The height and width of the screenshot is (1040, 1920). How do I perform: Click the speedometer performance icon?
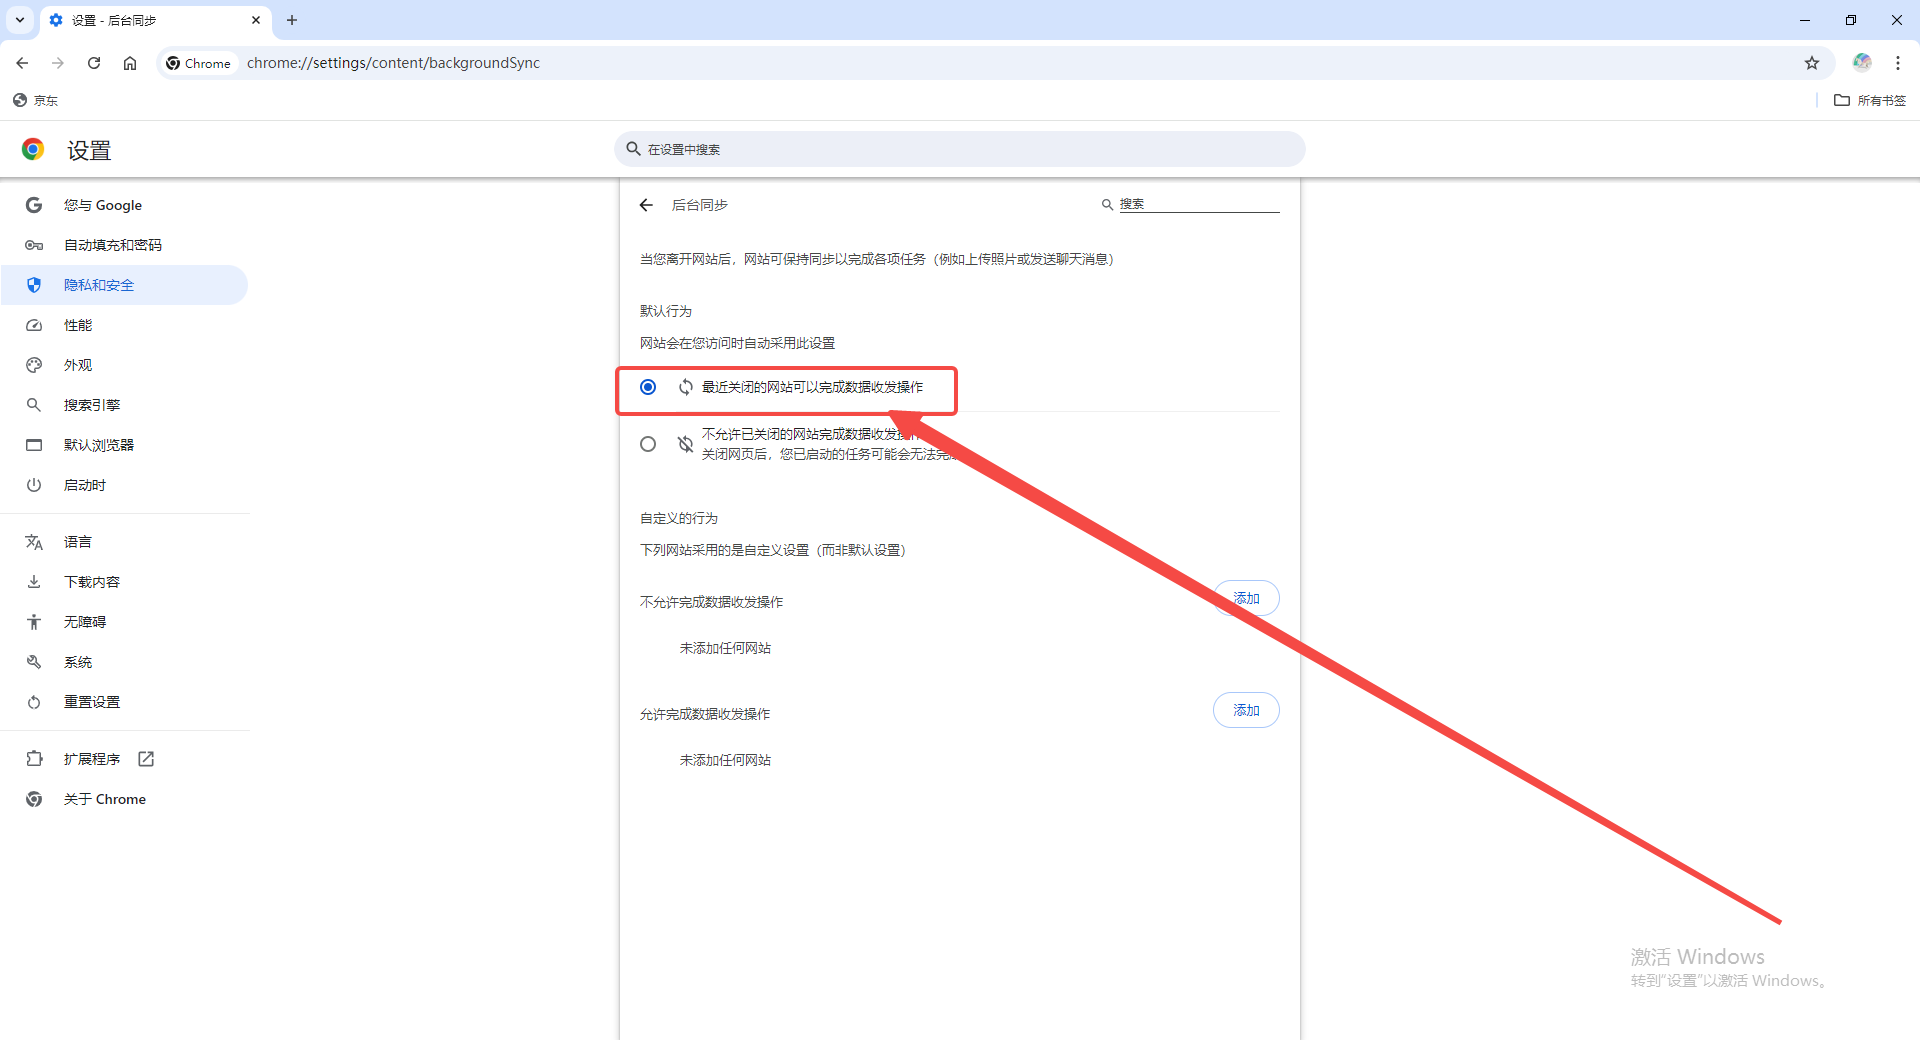(x=34, y=325)
